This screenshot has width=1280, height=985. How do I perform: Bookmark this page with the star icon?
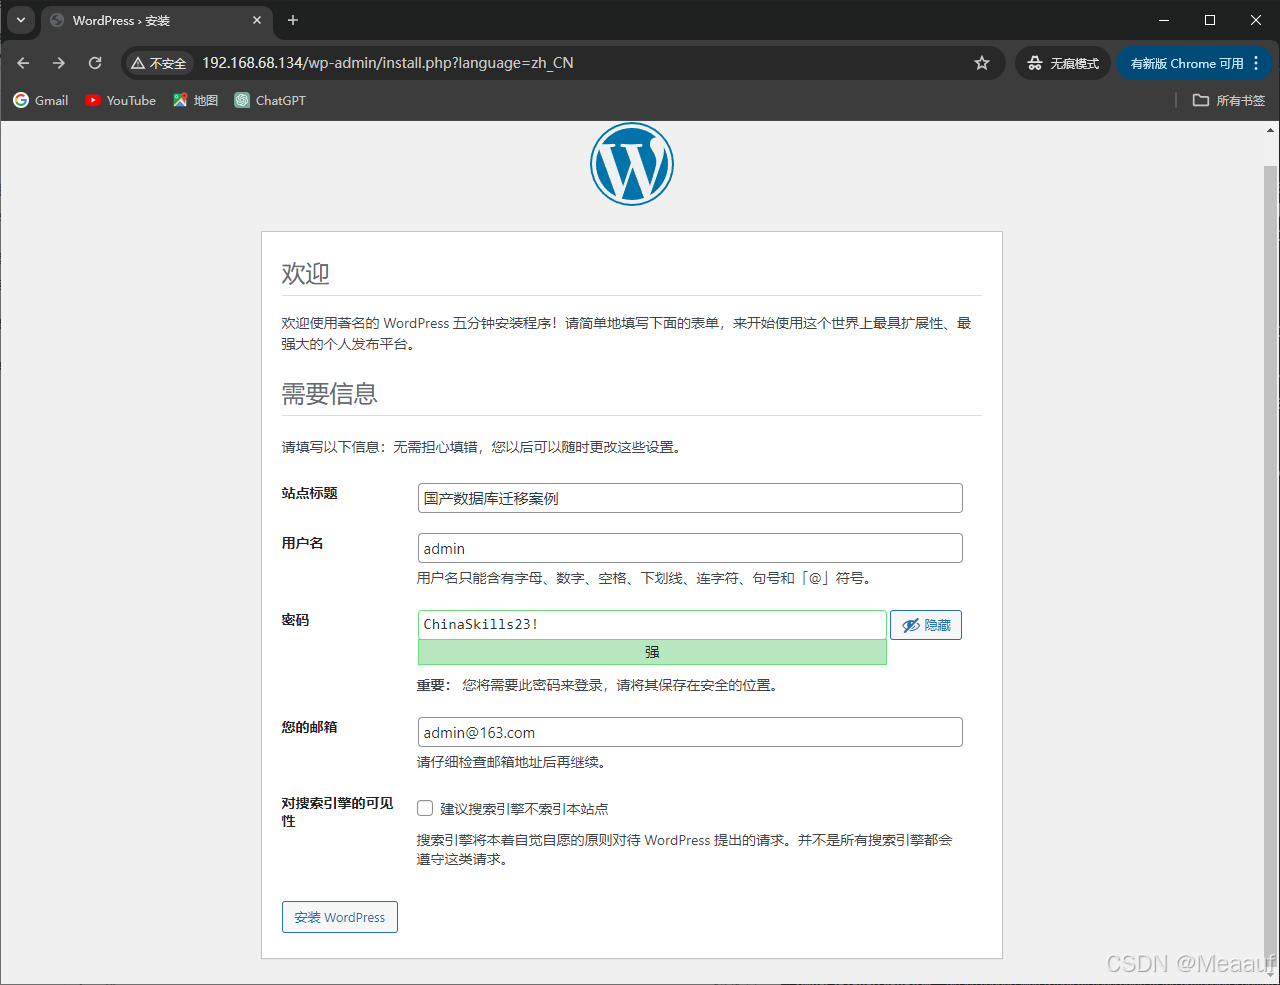coord(982,63)
